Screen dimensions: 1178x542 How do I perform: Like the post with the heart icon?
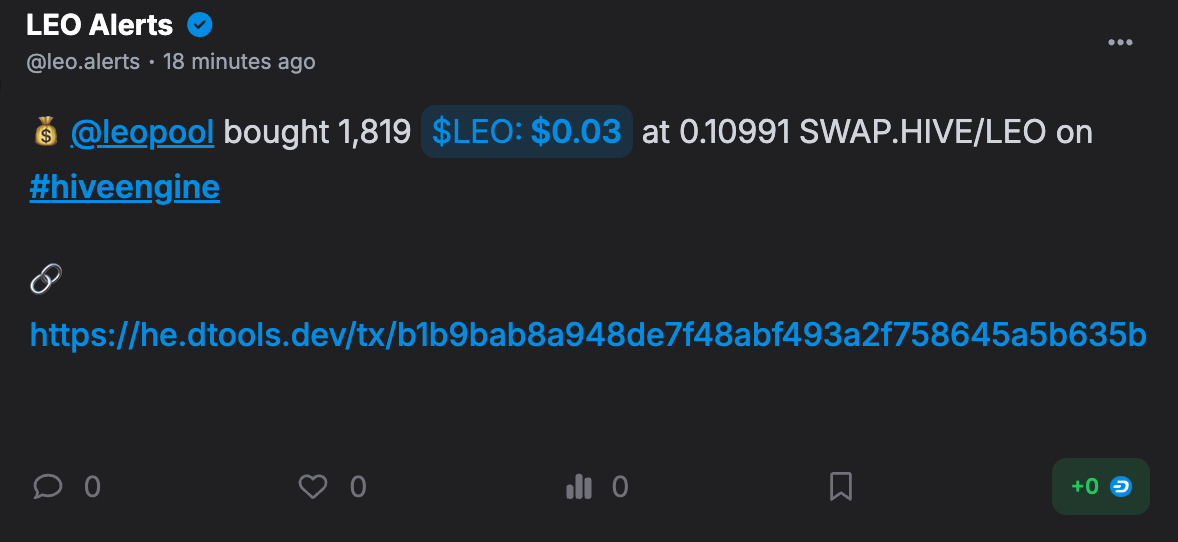click(x=313, y=486)
